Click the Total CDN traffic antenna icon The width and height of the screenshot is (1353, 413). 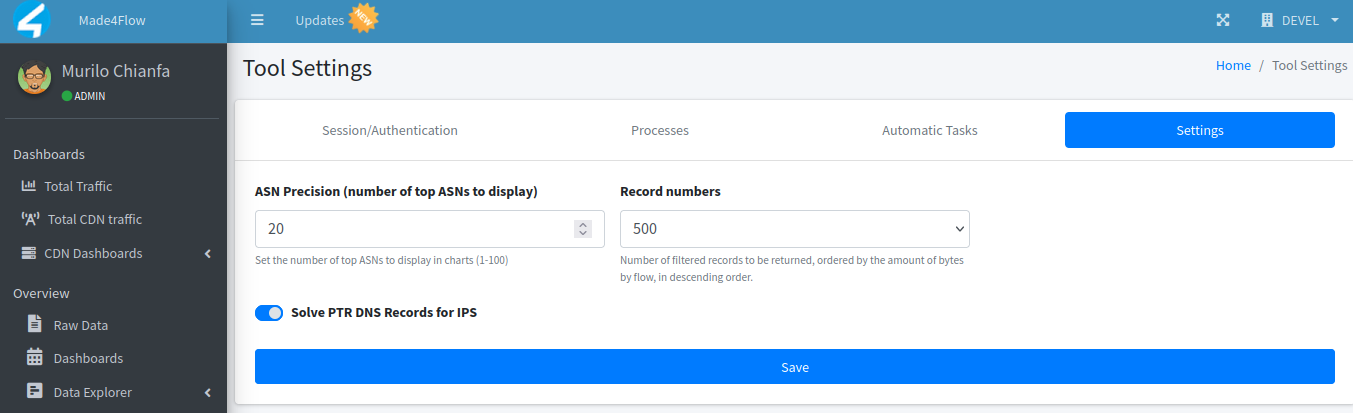[30, 219]
